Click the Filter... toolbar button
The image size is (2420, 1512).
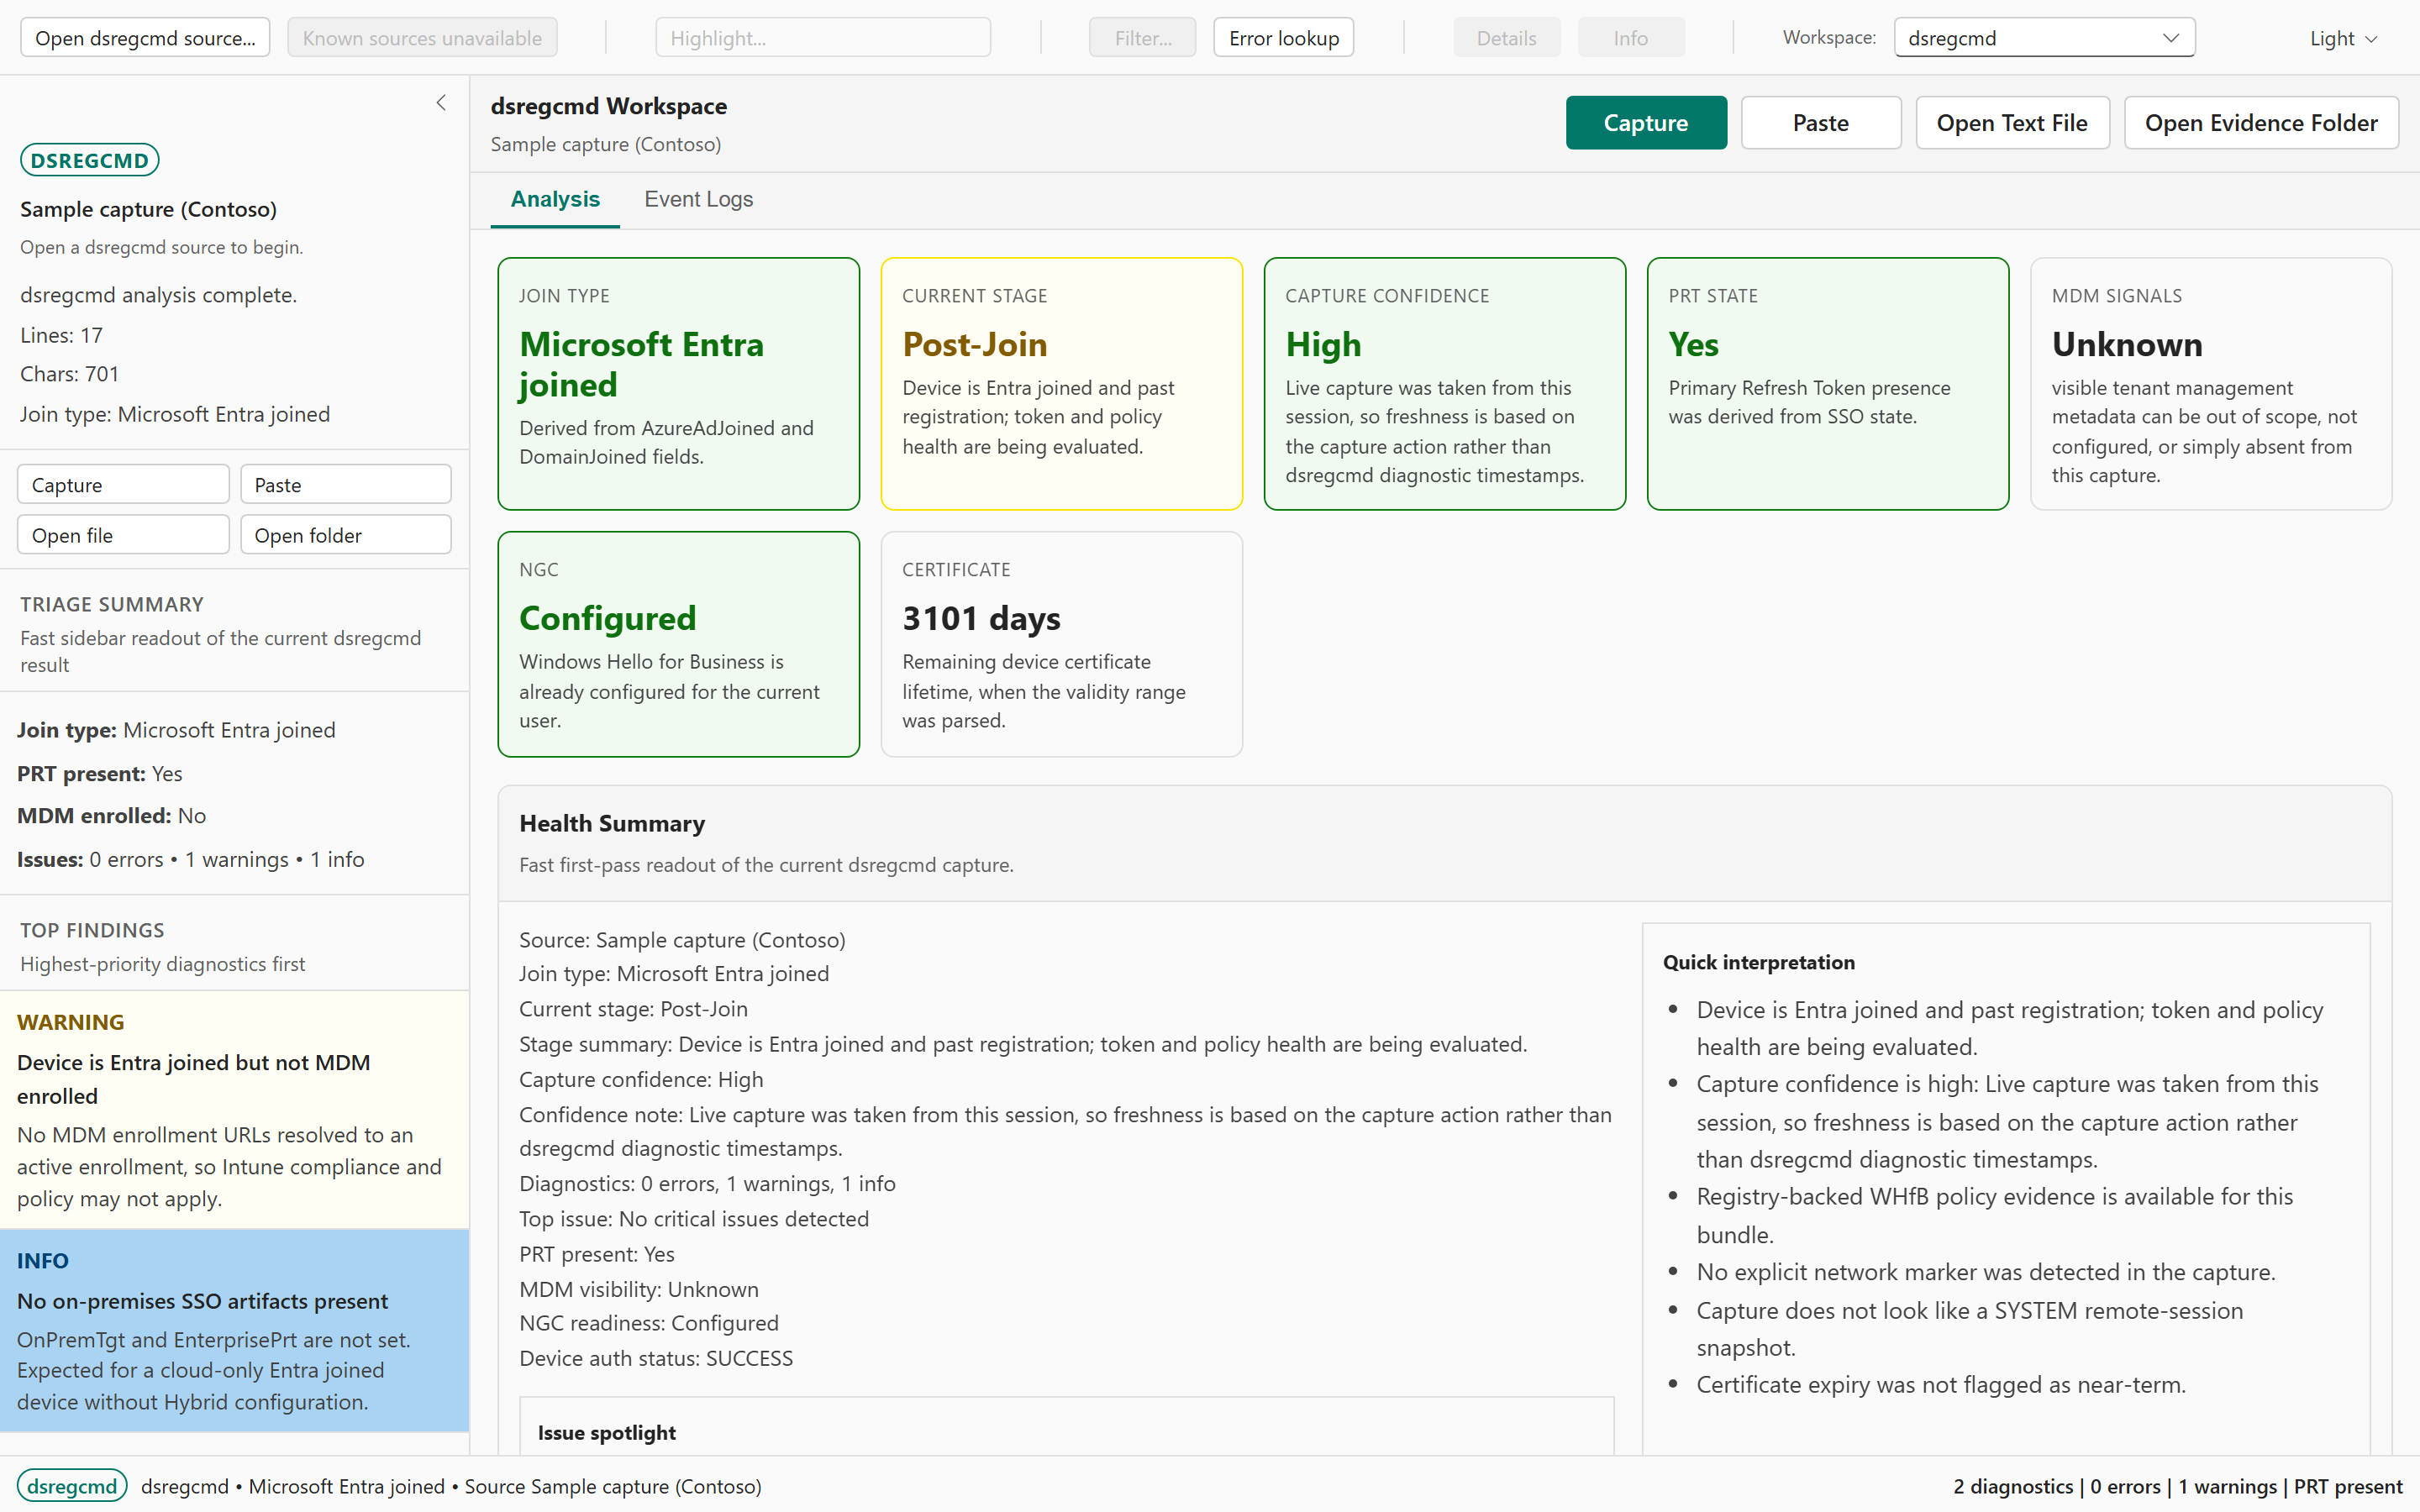pos(1142,38)
